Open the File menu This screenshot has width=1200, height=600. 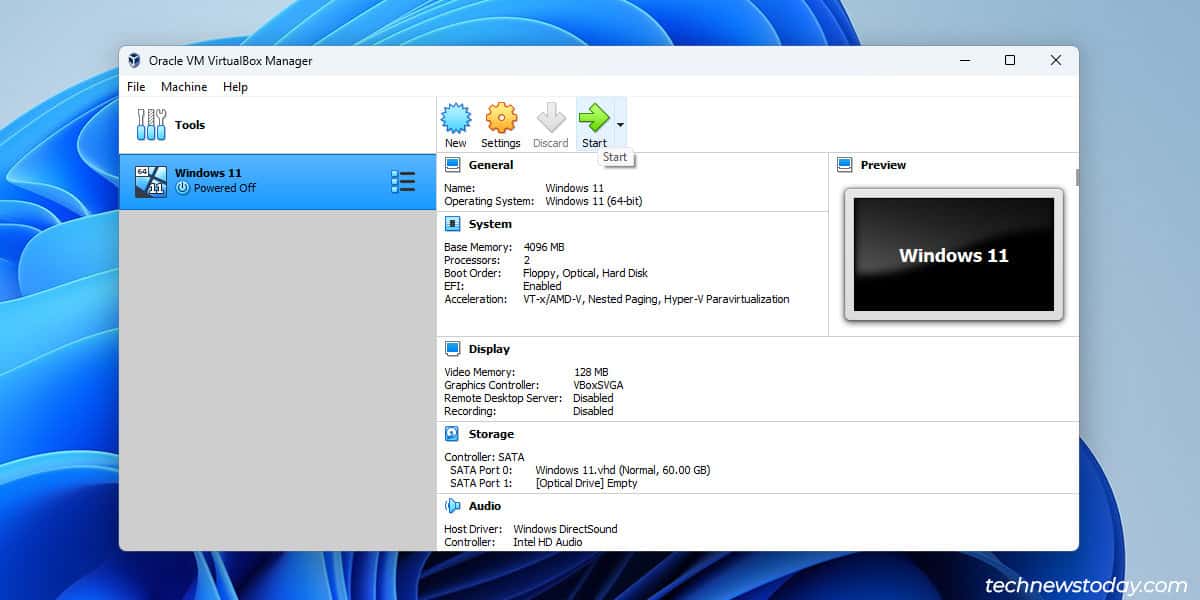click(x=136, y=87)
